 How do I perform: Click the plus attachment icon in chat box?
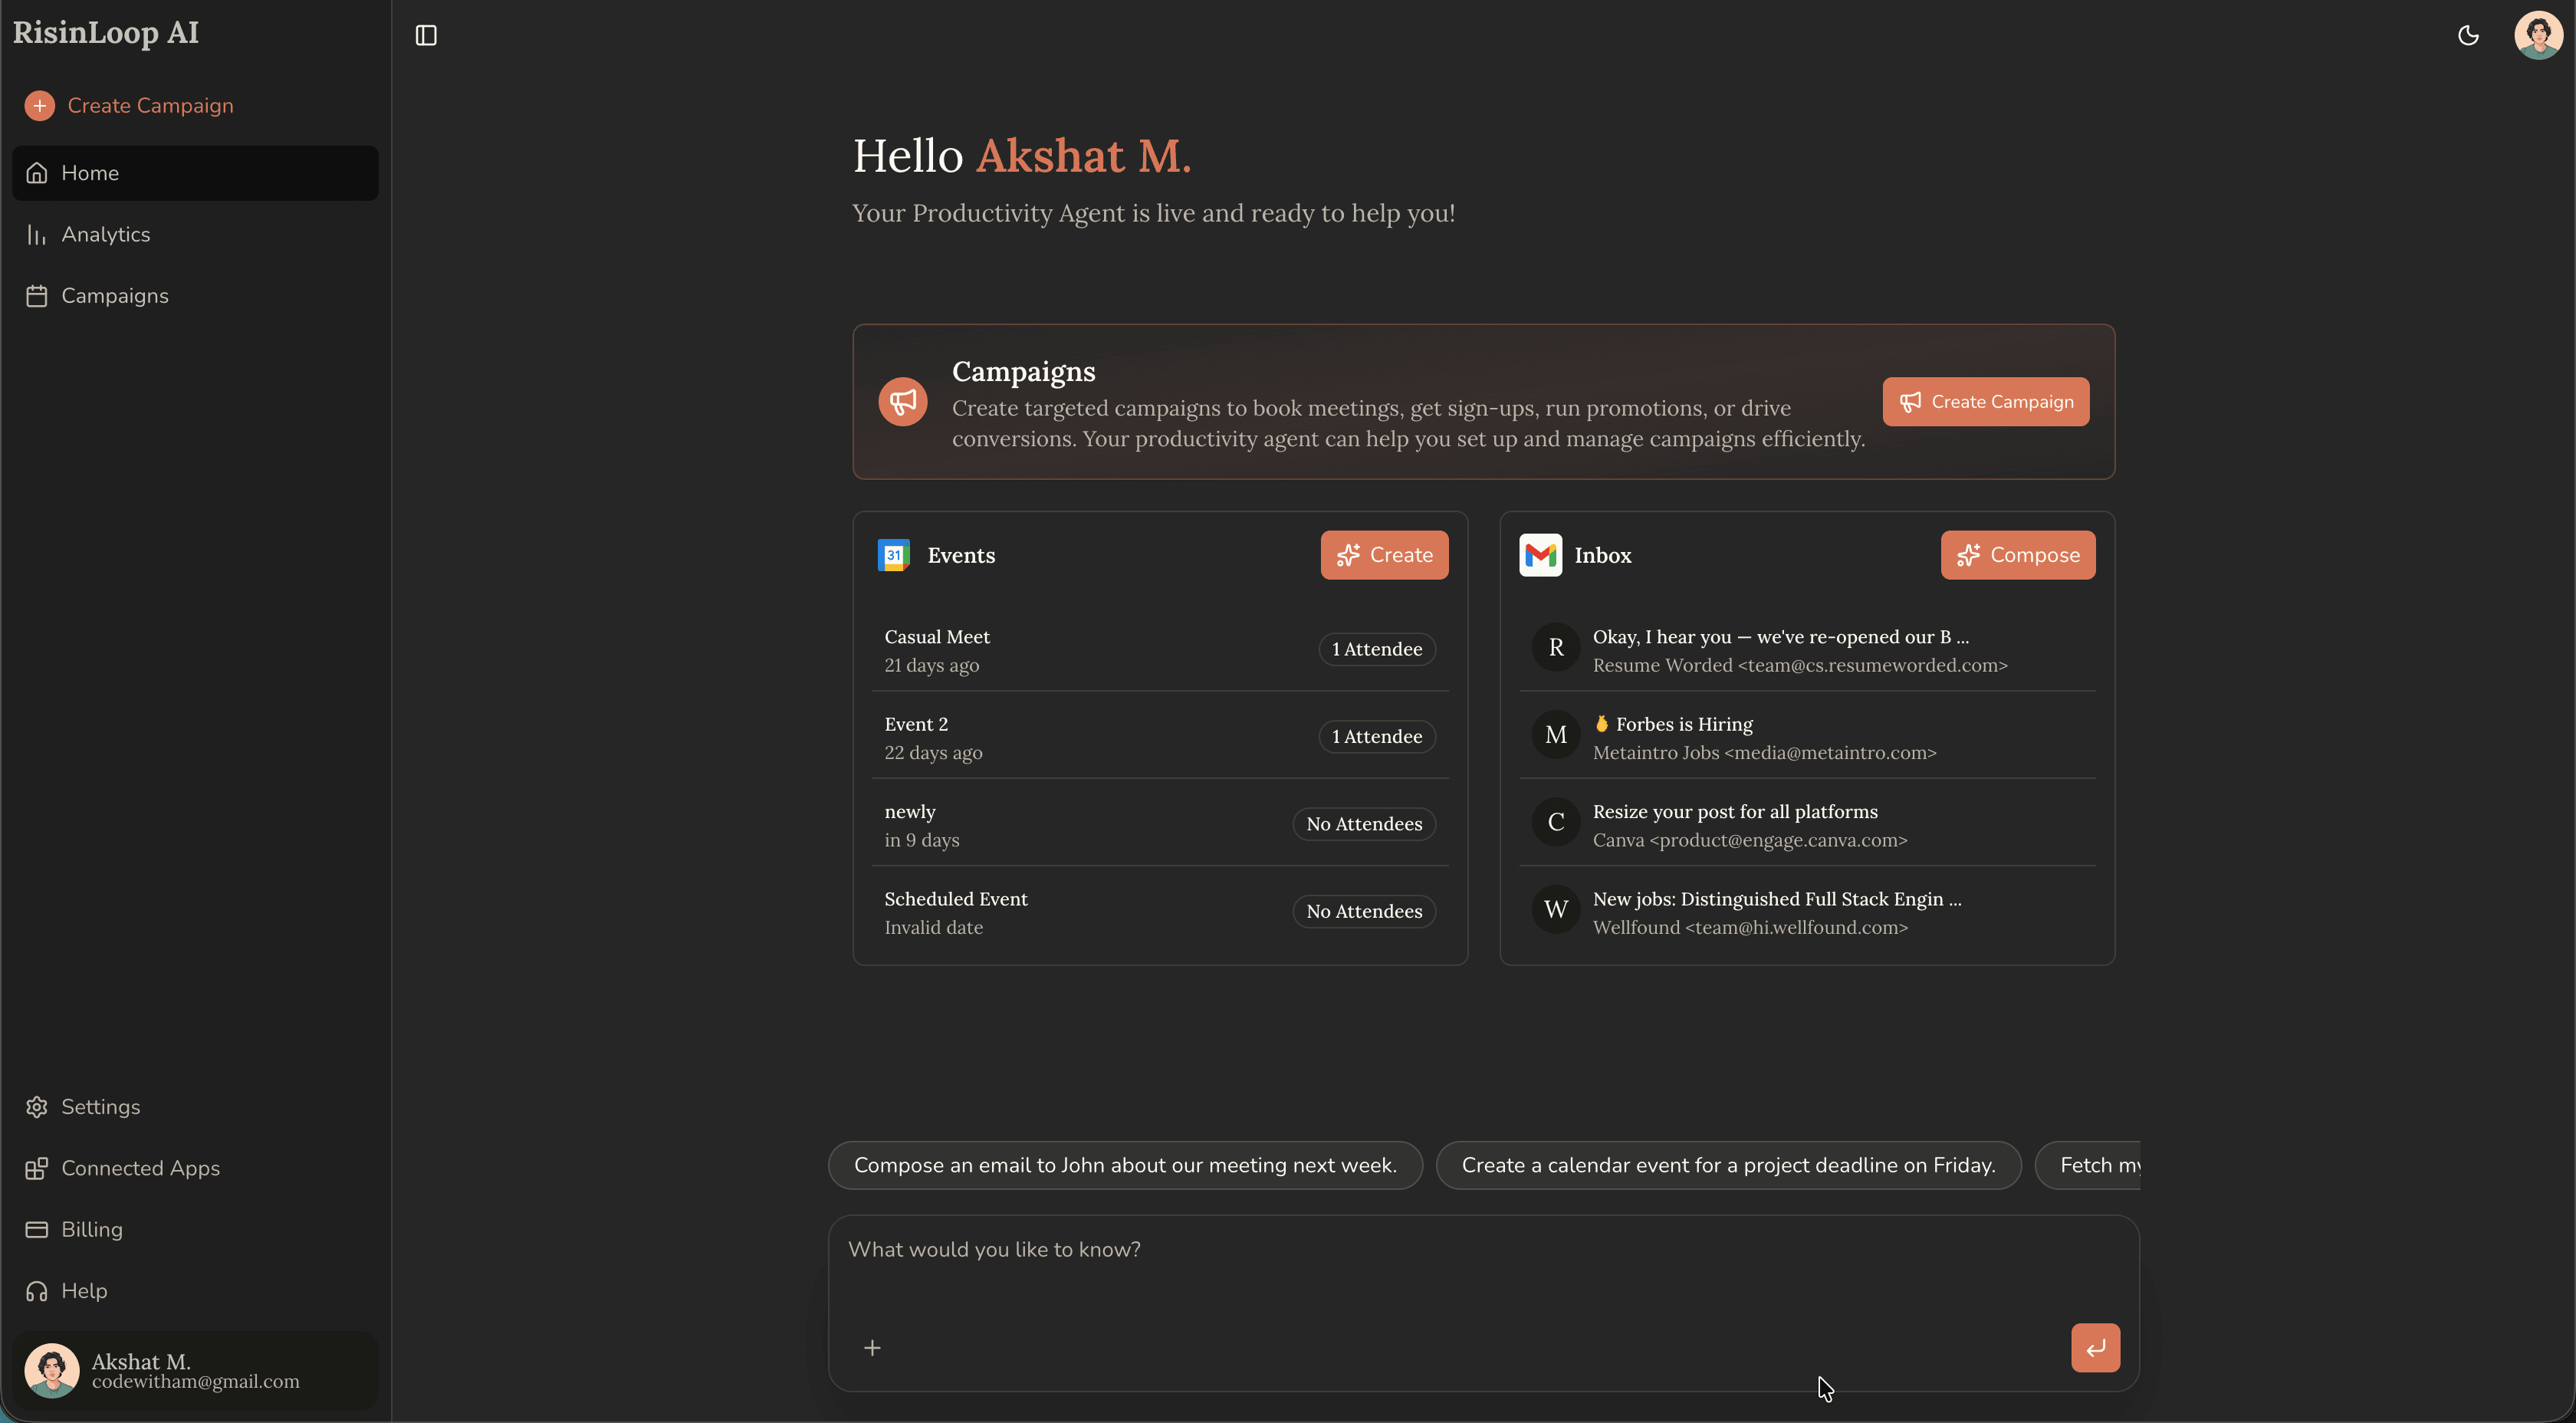(x=872, y=1348)
